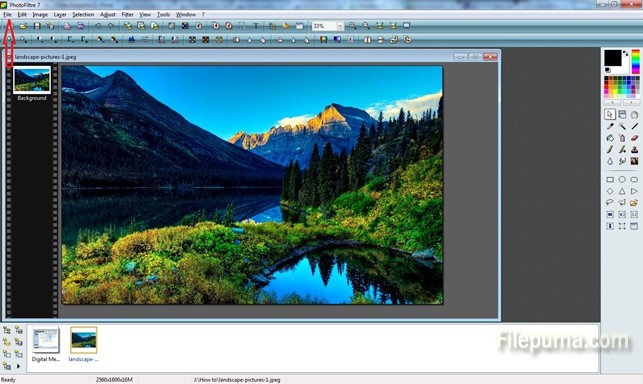Select the Line tool
The width and height of the screenshot is (643, 384).
pyautogui.click(x=634, y=126)
